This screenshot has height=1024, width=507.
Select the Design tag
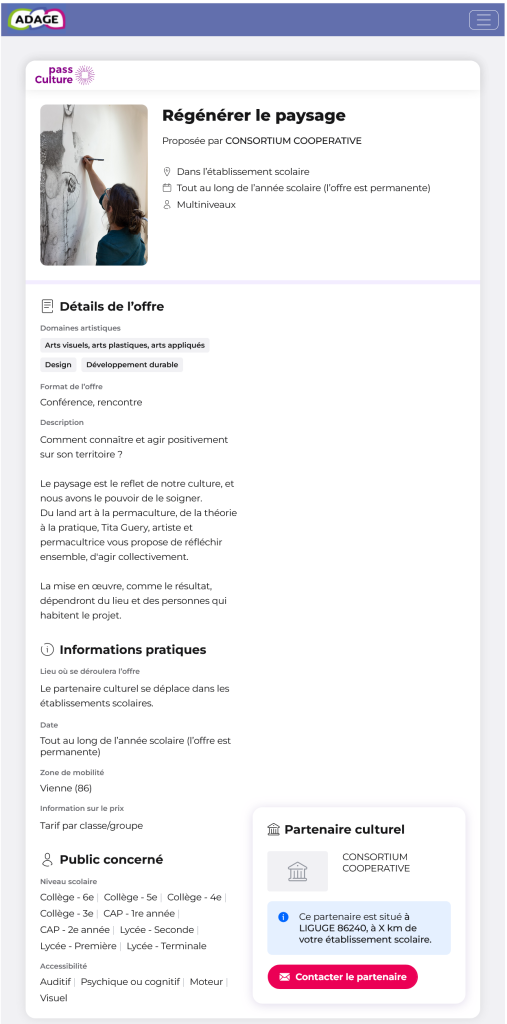point(58,364)
